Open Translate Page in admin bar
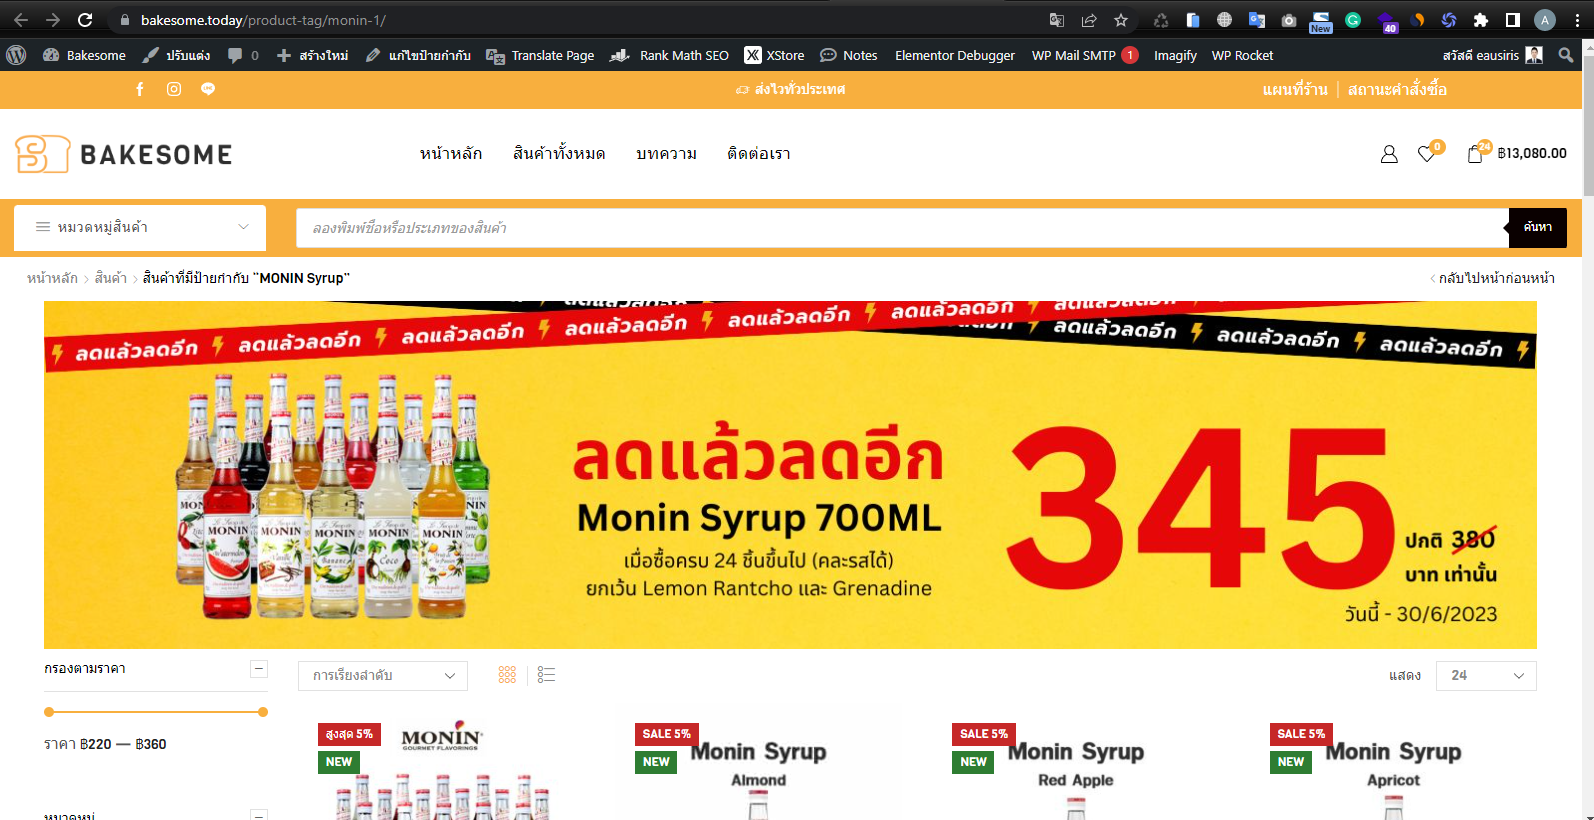Screen dimensions: 1594x820 pyautogui.click(x=540, y=55)
